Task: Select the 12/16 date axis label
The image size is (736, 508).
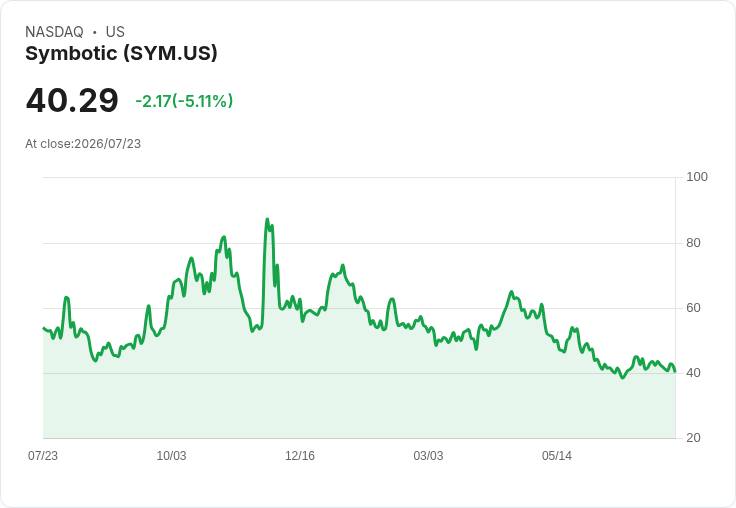Action: pyautogui.click(x=300, y=456)
